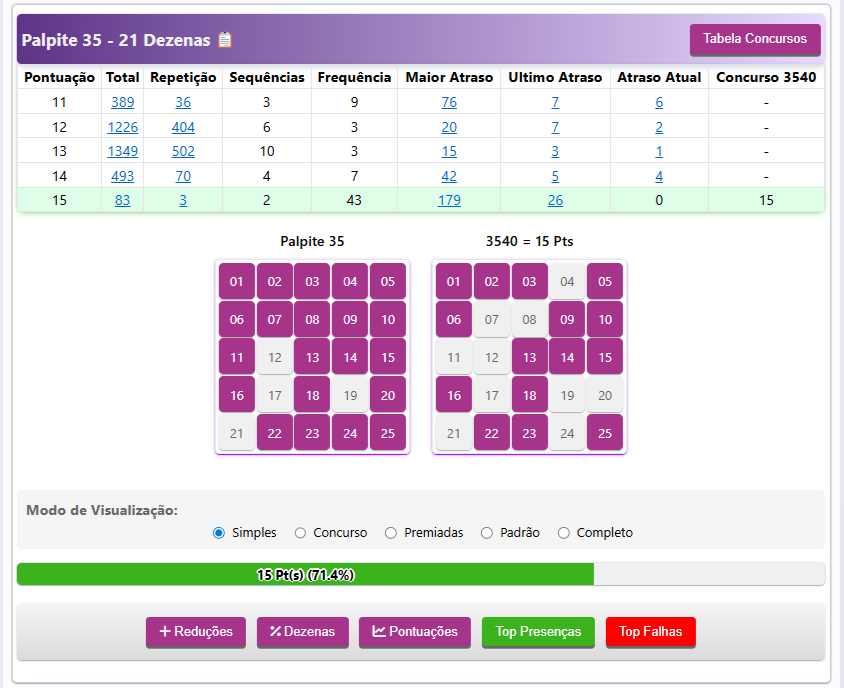Image resolution: width=844 pixels, height=688 pixels.
Task: Click number 04 in the 3540 result grid
Action: pos(567,281)
